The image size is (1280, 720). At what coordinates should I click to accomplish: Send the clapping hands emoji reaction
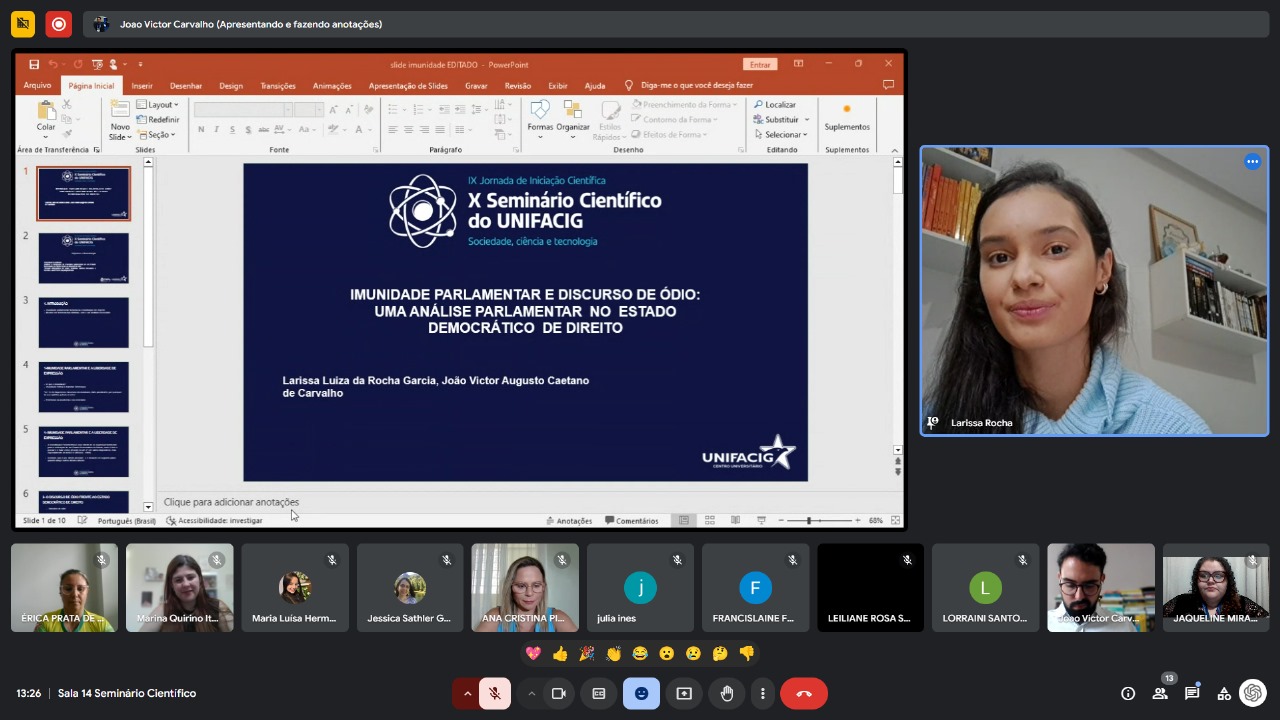[613, 653]
